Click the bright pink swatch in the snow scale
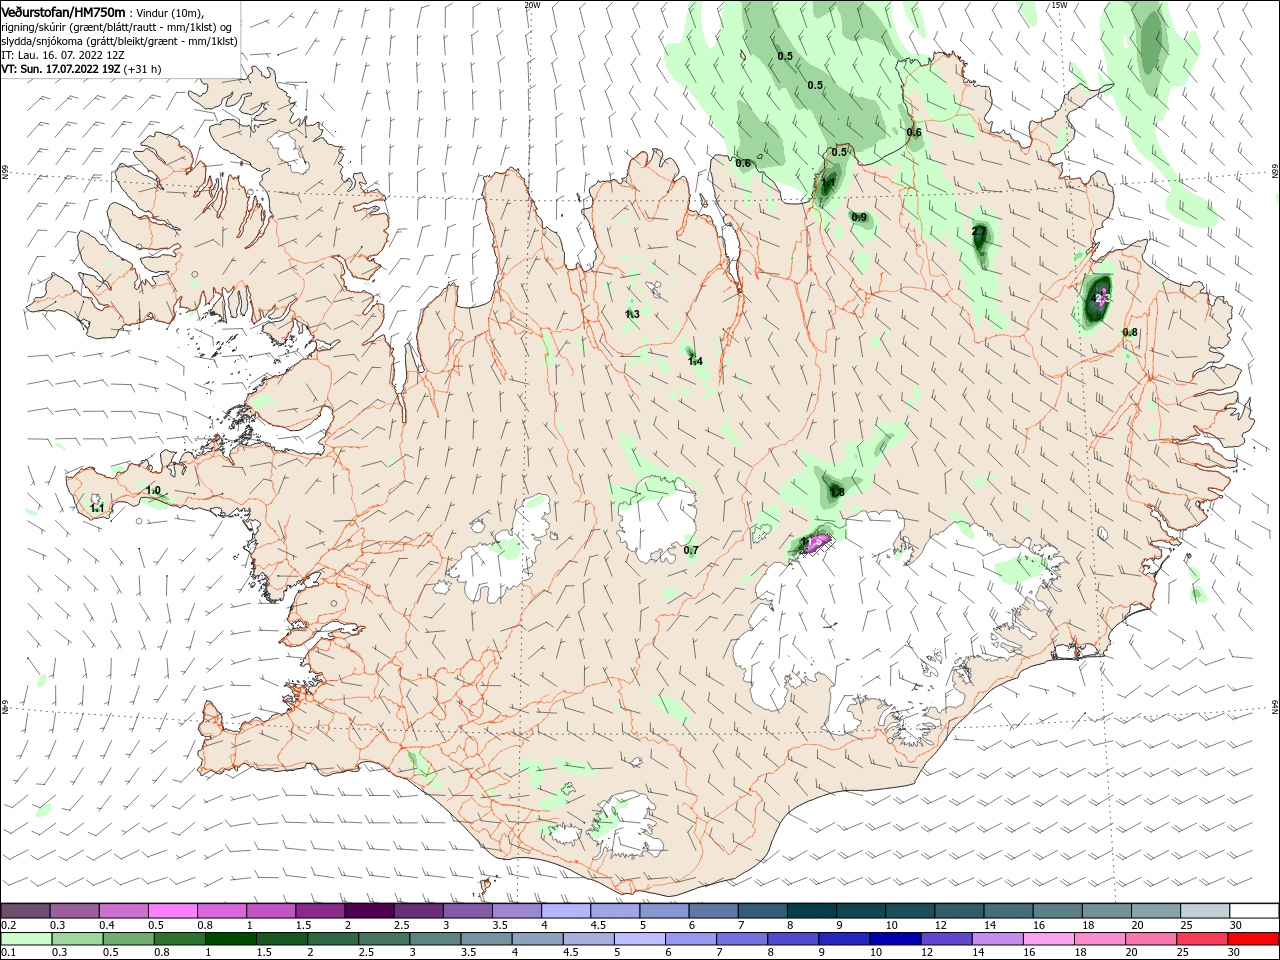 172,910
